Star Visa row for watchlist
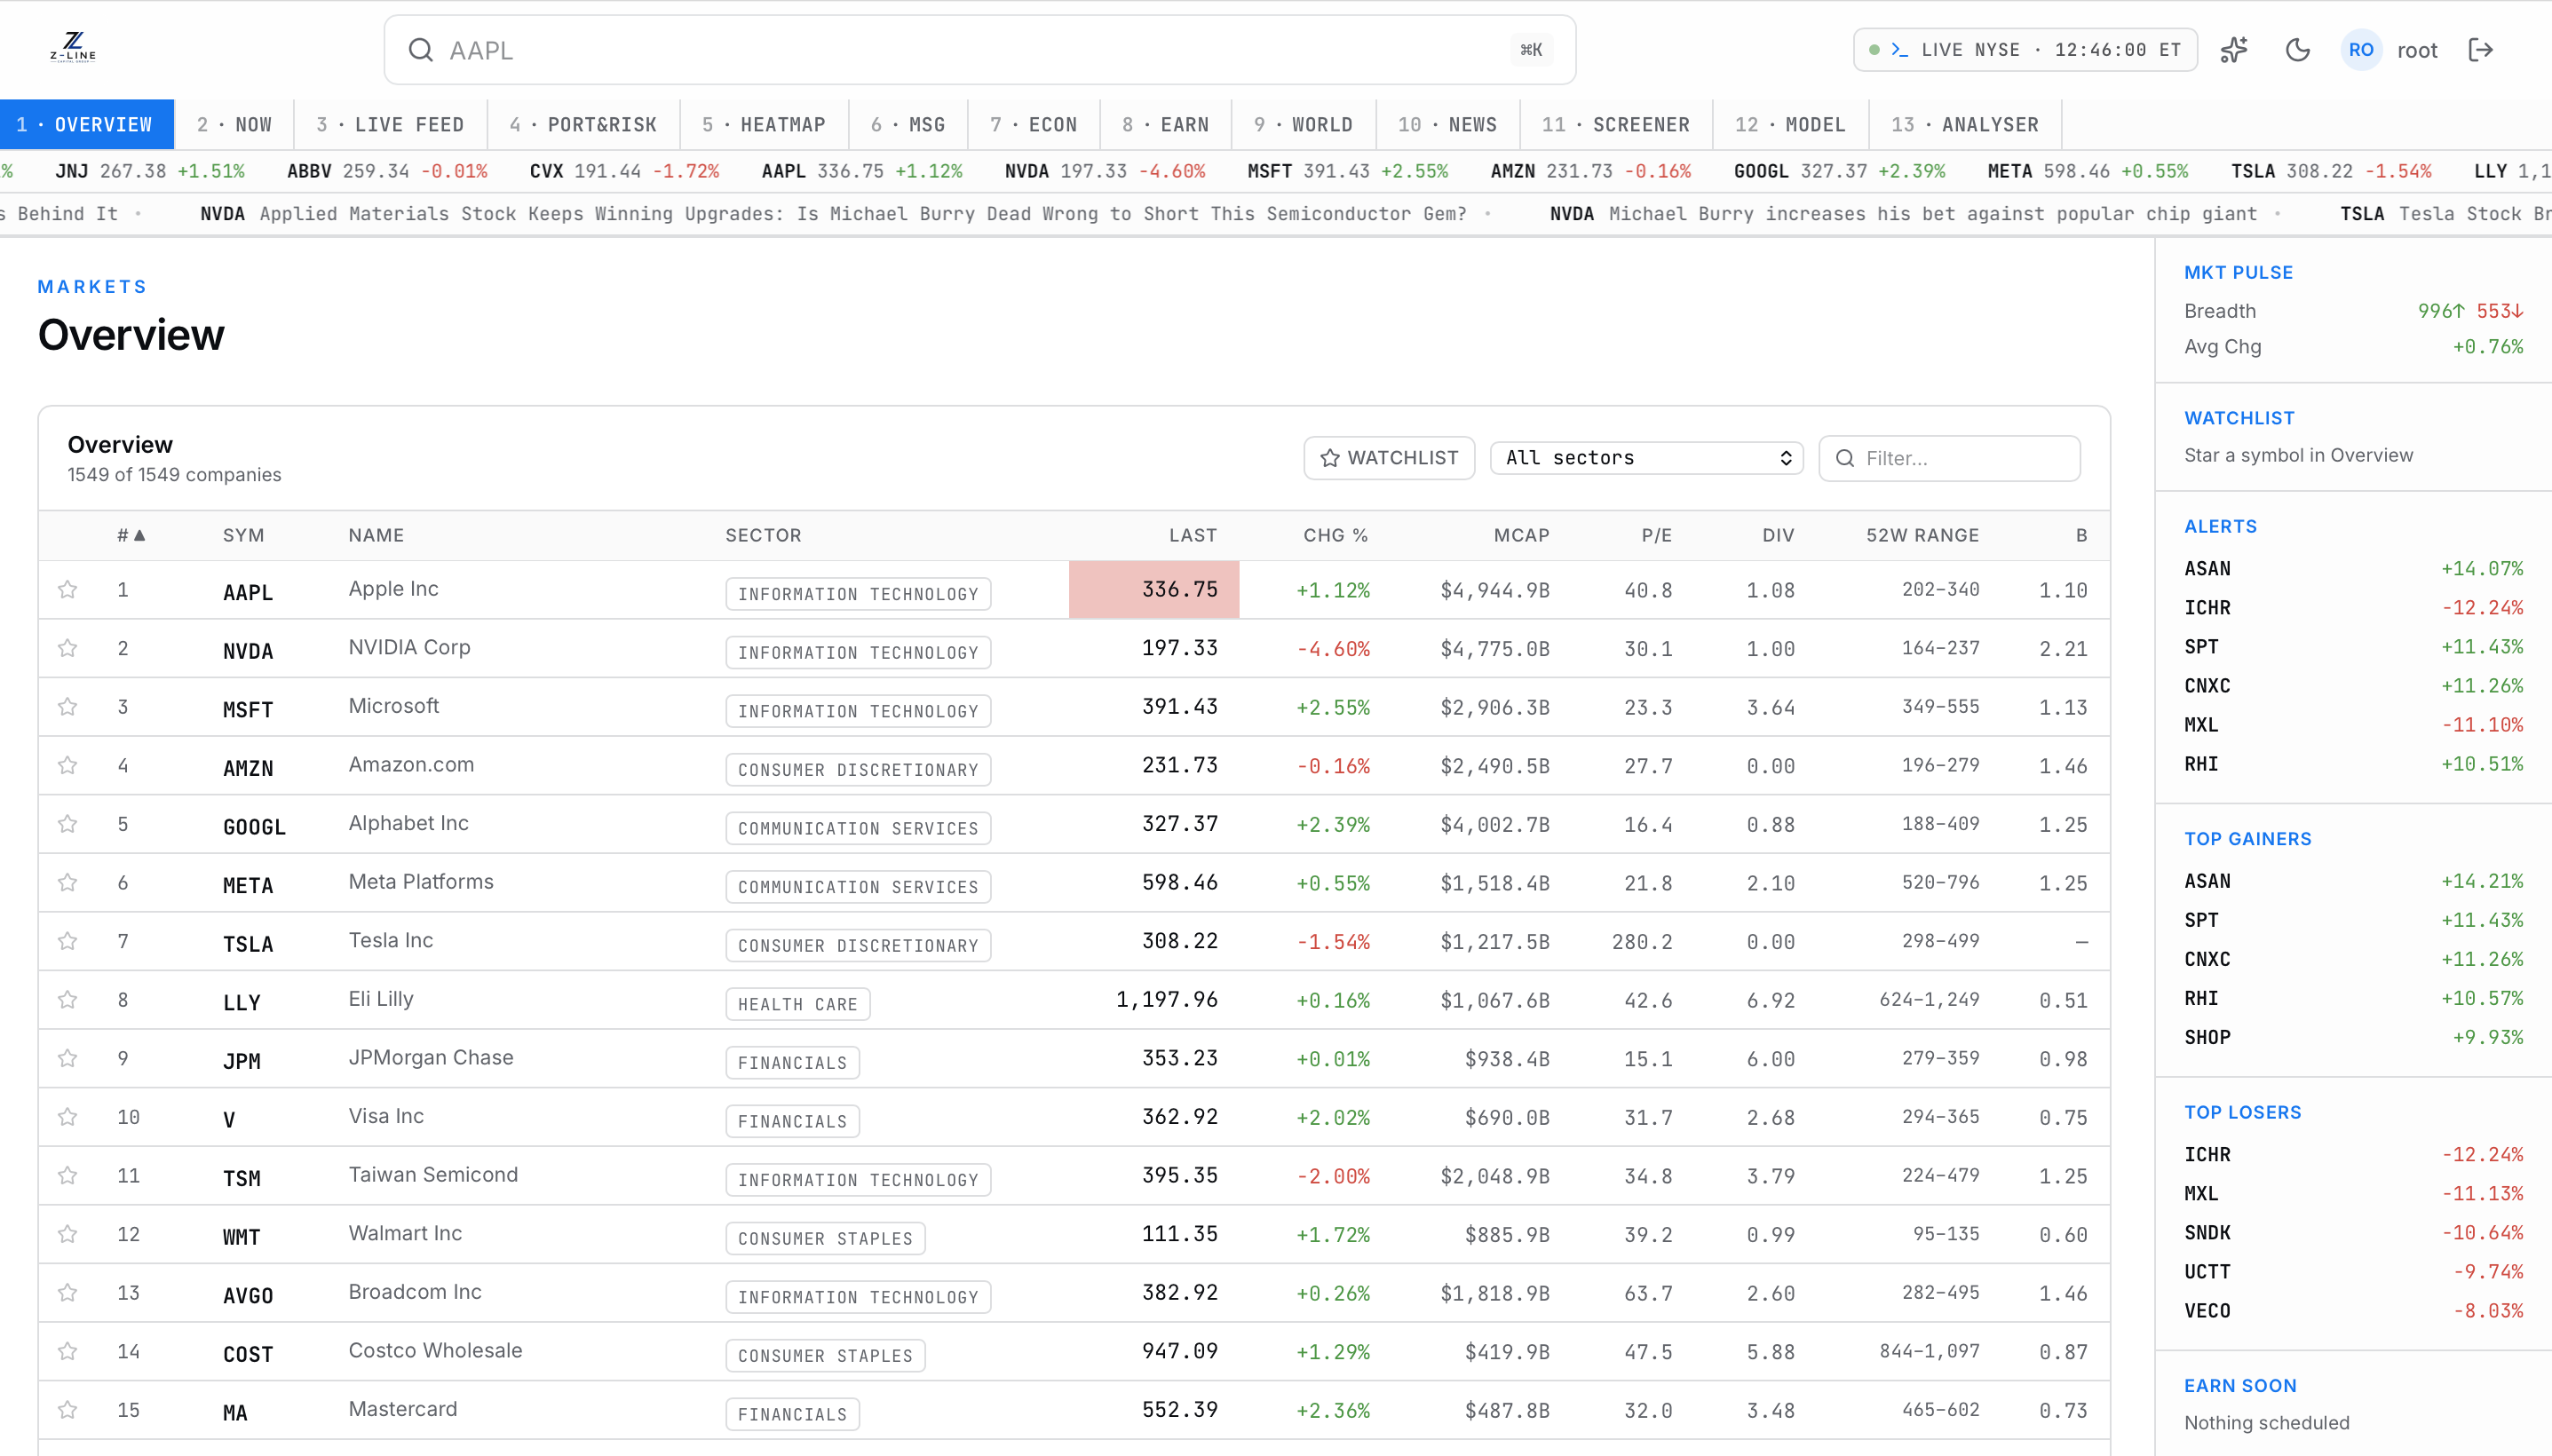Viewport: 2552px width, 1456px height. (x=68, y=1117)
